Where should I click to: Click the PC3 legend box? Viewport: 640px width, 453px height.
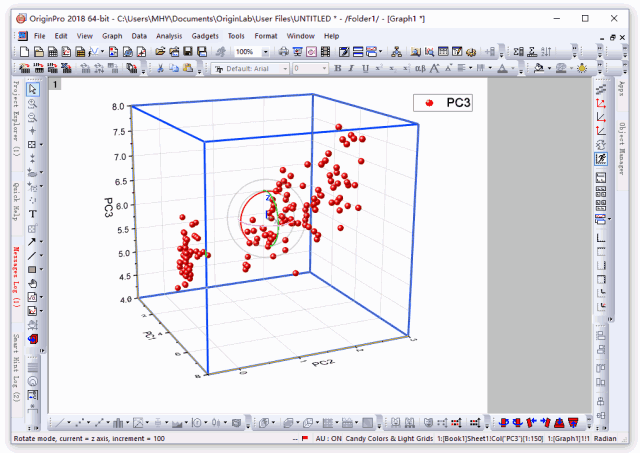(x=443, y=103)
